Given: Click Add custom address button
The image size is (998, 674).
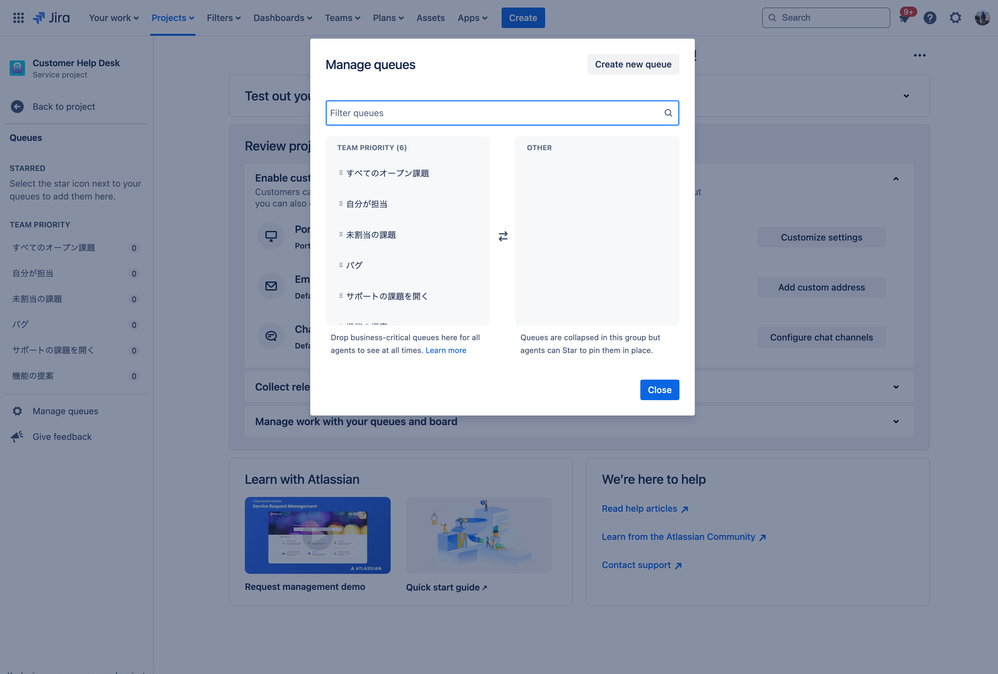Looking at the screenshot, I should point(821,287).
